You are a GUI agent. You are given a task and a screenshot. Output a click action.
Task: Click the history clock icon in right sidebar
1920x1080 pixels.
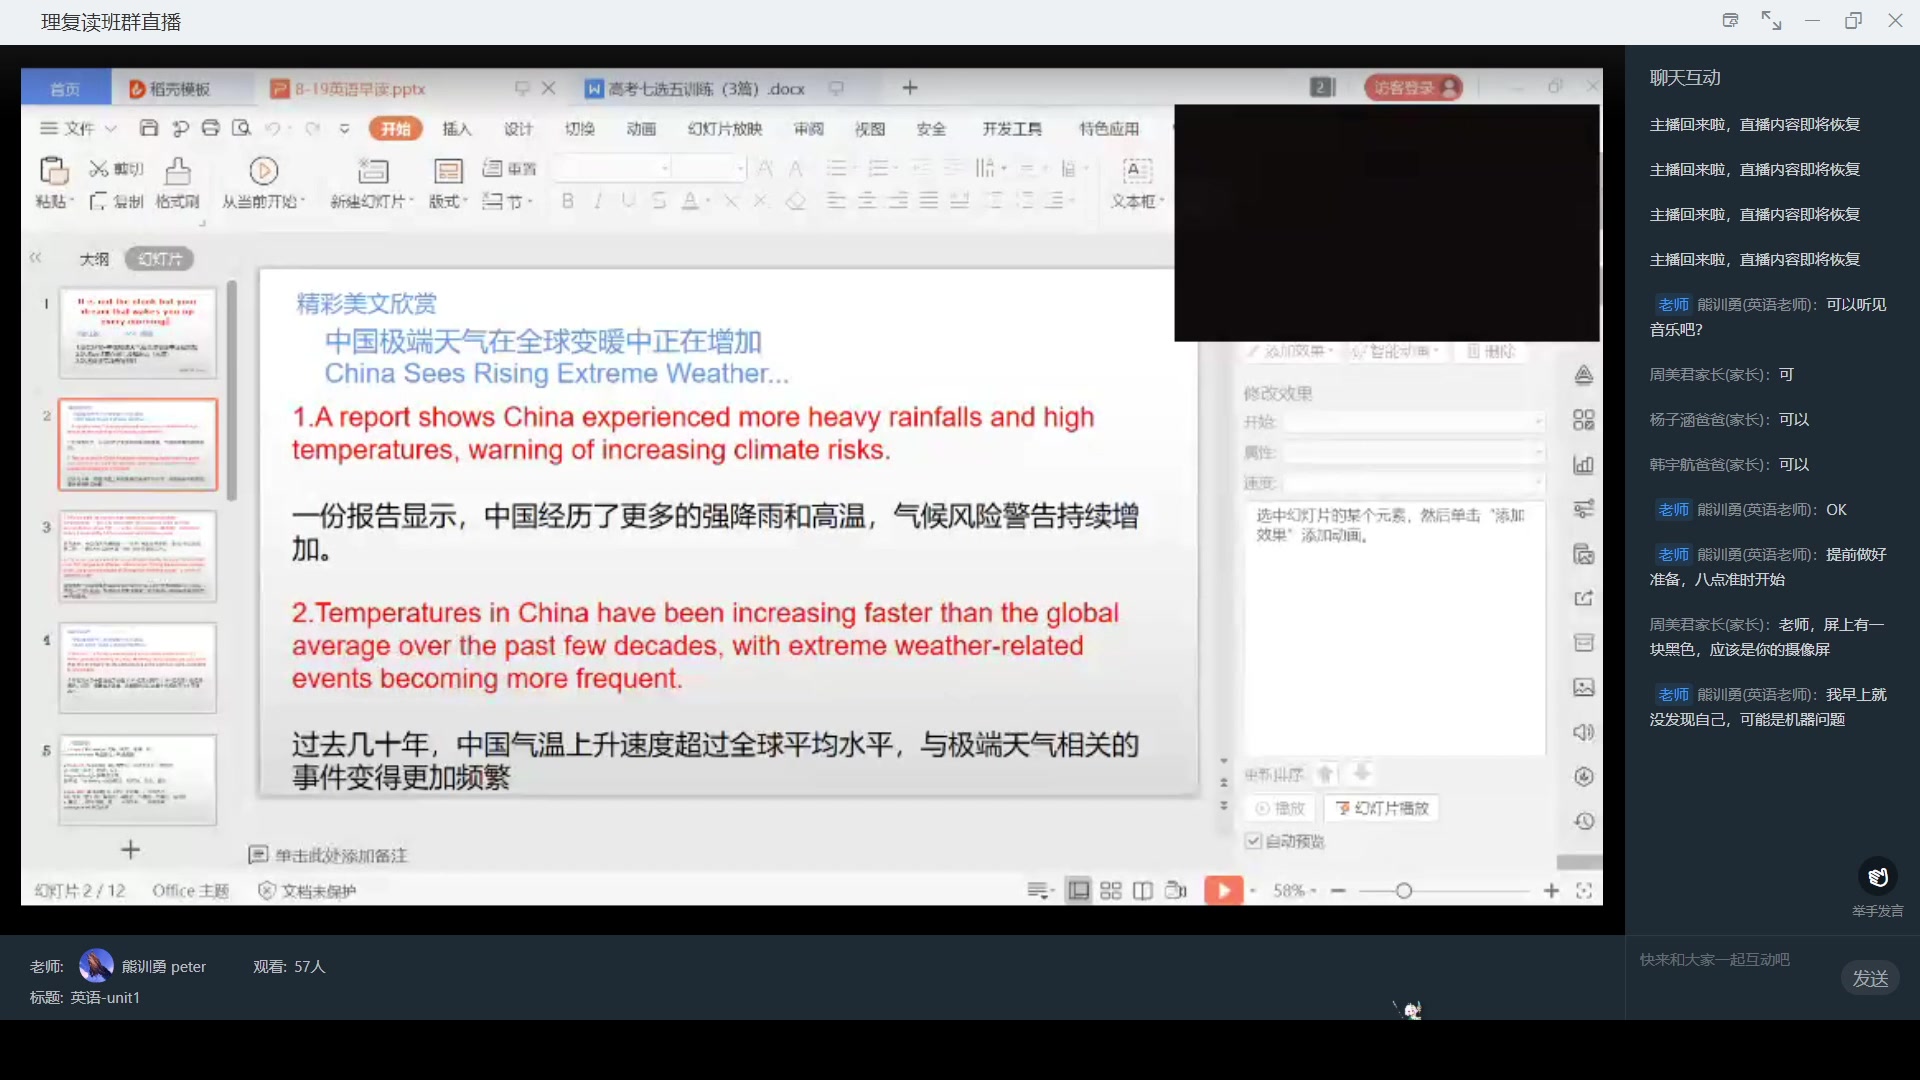pos(1583,821)
